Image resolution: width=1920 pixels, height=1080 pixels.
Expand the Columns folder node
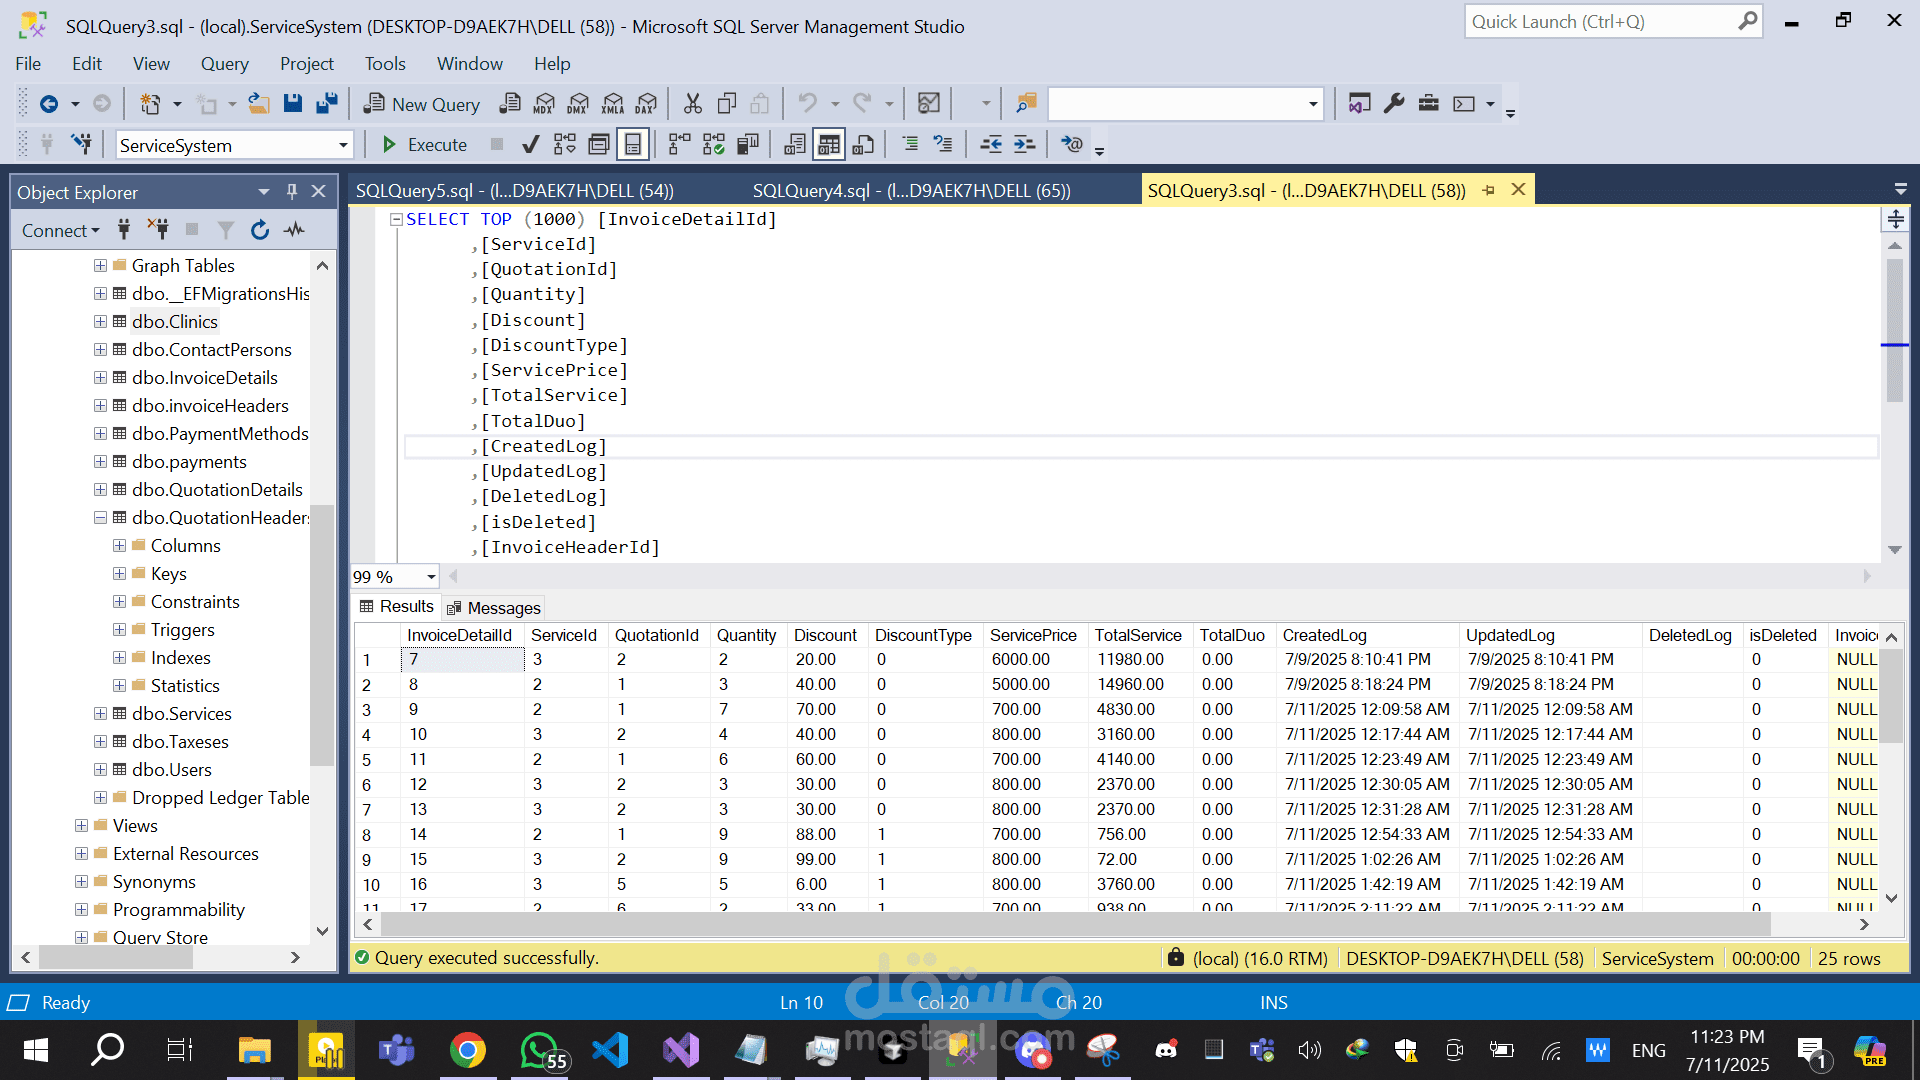[x=119, y=546]
